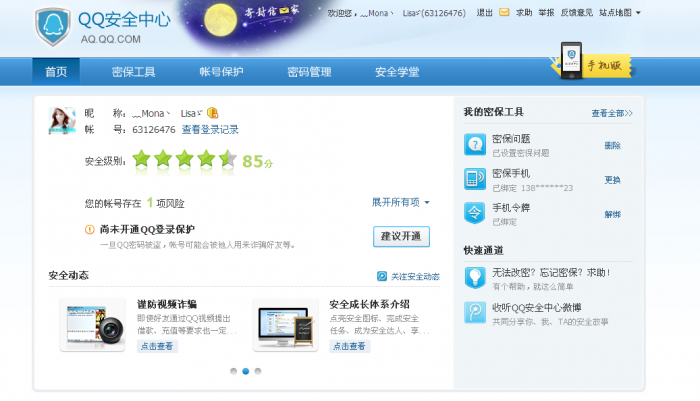Open 帐号保护 navigation tab
Screen dimensions: 700x401
click(221, 71)
